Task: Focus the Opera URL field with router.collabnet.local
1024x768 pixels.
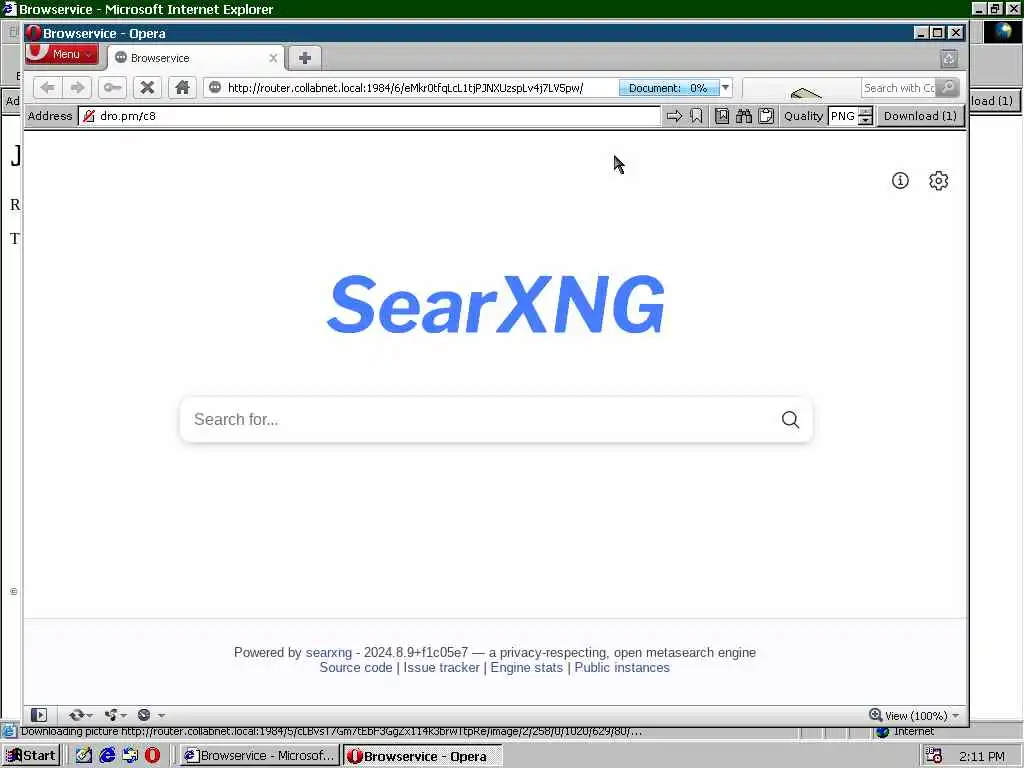Action: [x=405, y=88]
